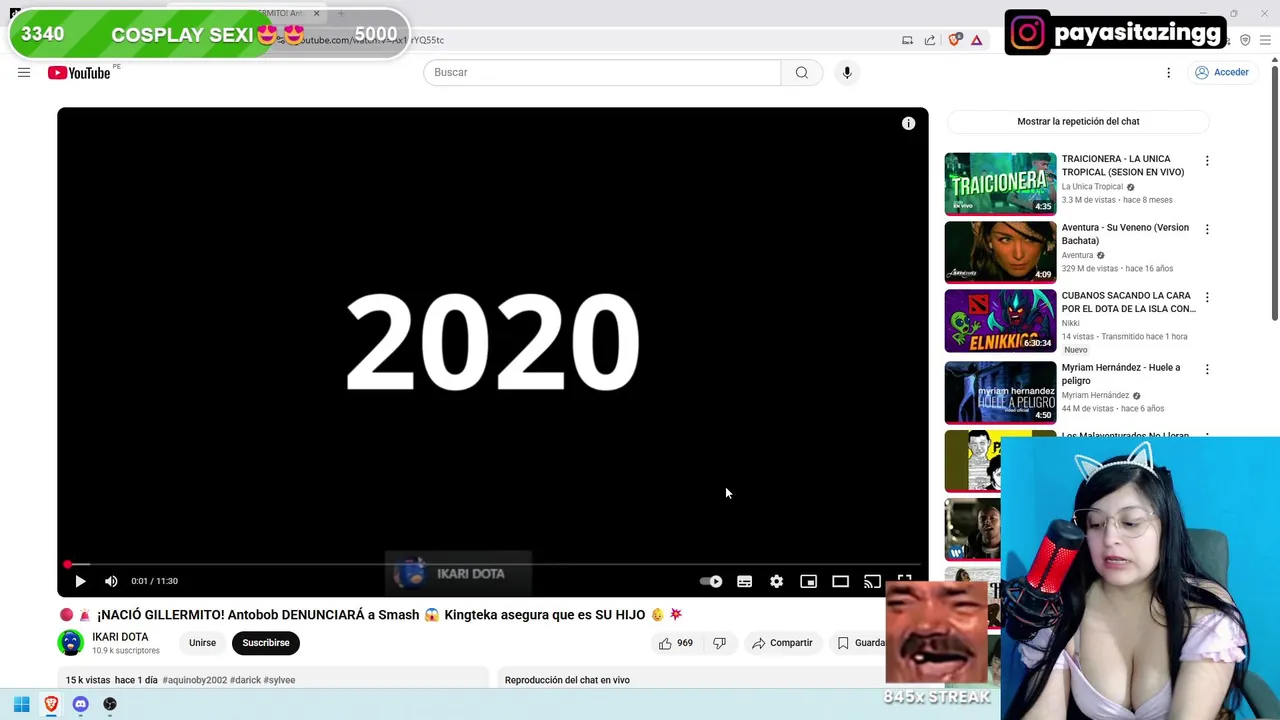This screenshot has width=1280, height=720.
Task: Click the search magnifier button
Action: [802, 72]
